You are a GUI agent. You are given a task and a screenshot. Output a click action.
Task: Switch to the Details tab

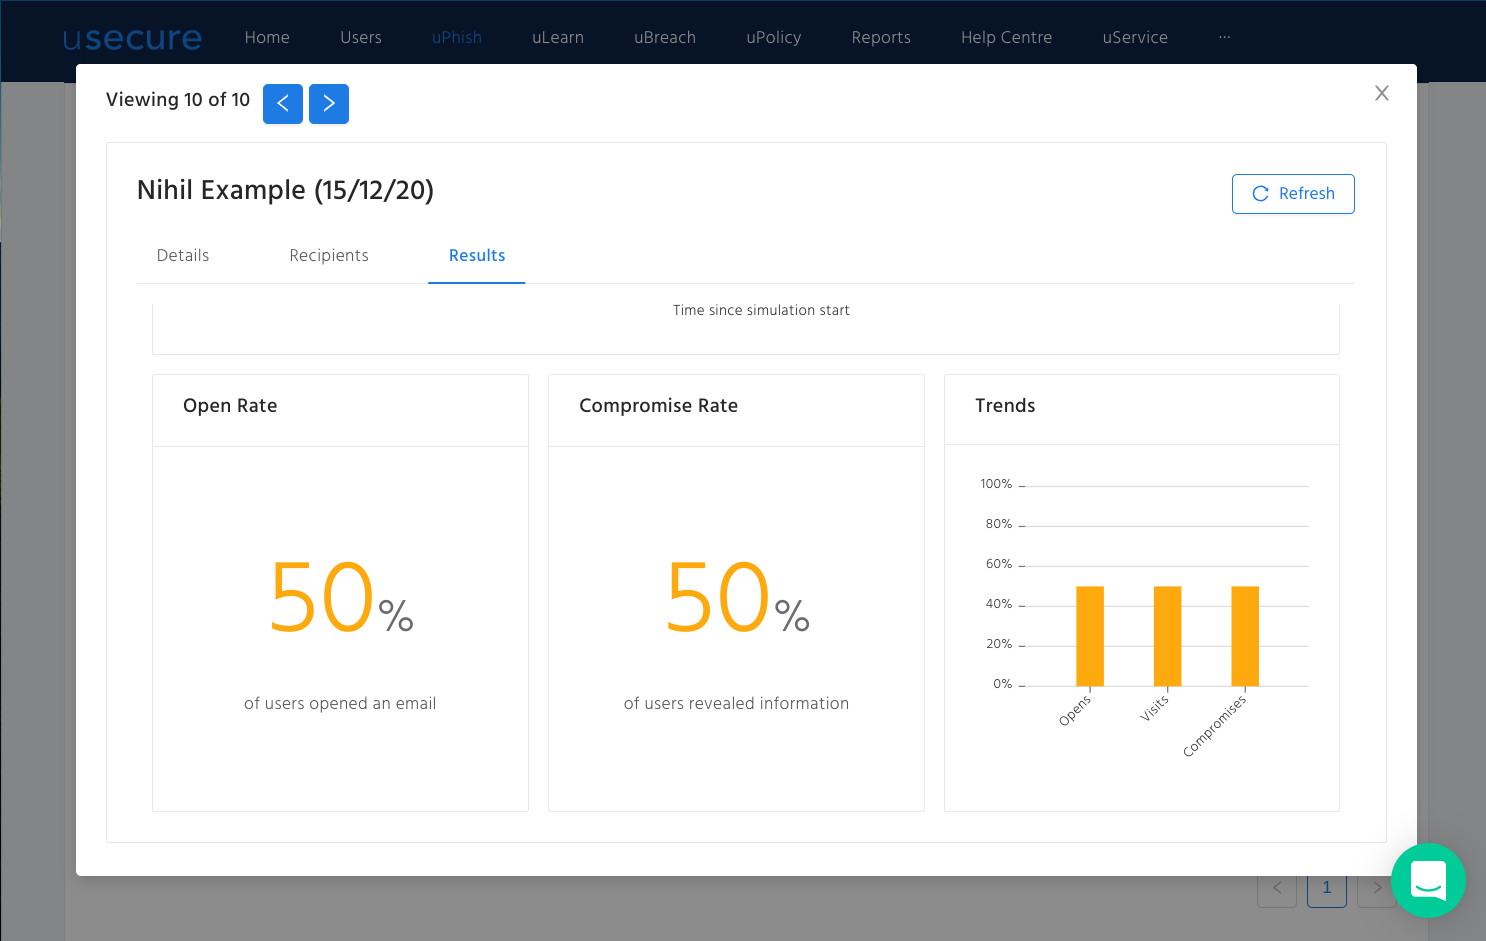183,256
